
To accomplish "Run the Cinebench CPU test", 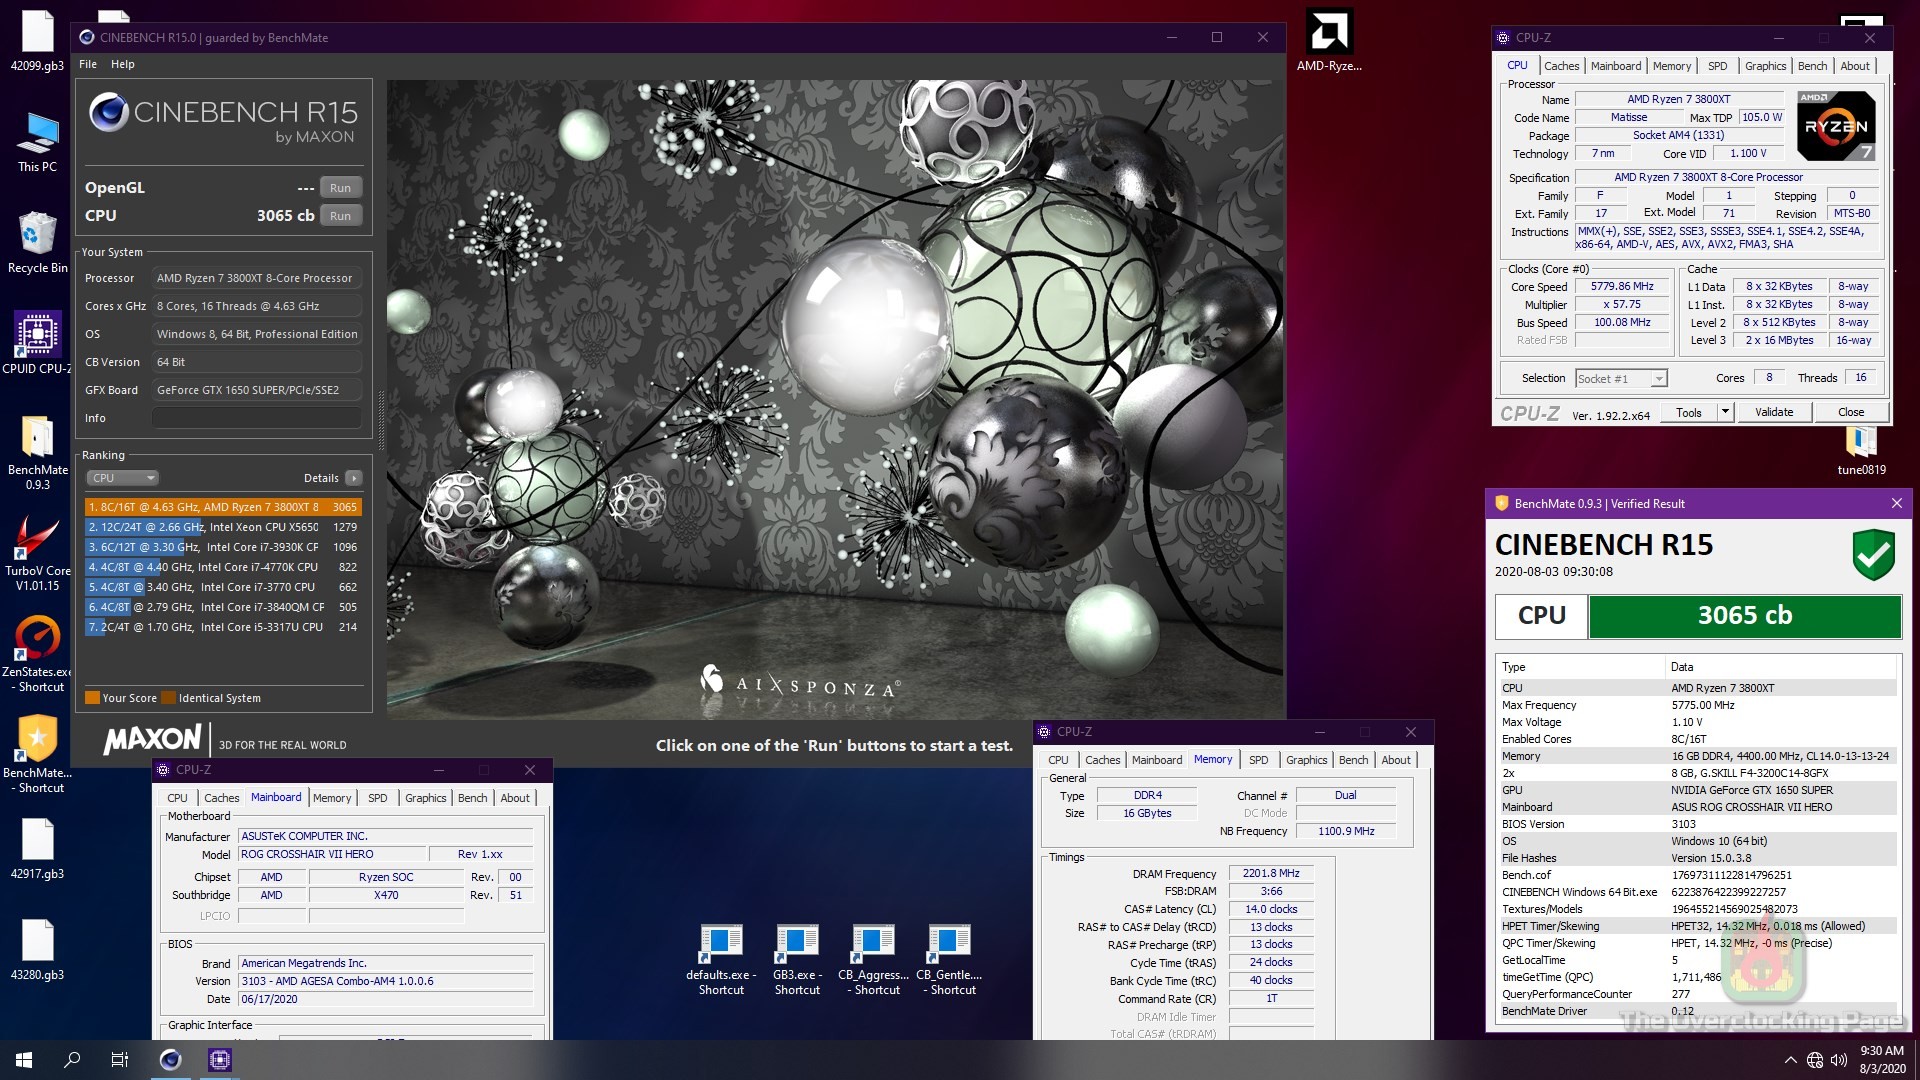I will (x=340, y=216).
